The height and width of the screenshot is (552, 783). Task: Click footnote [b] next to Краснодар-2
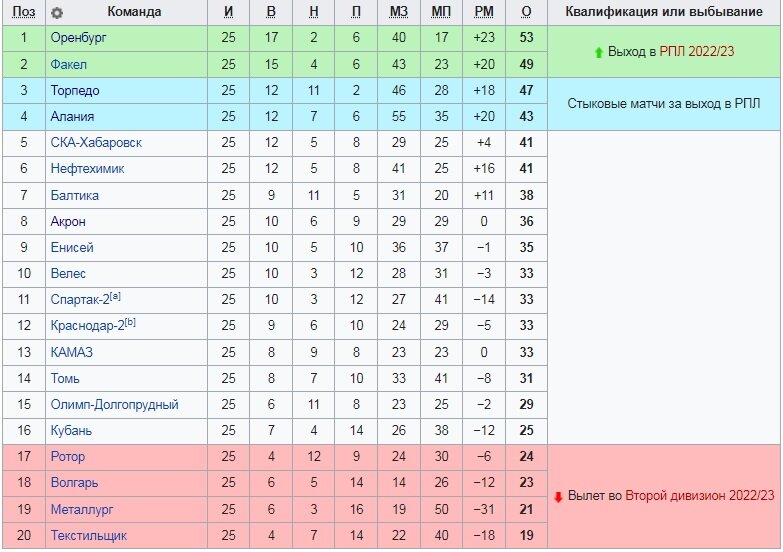[130, 322]
